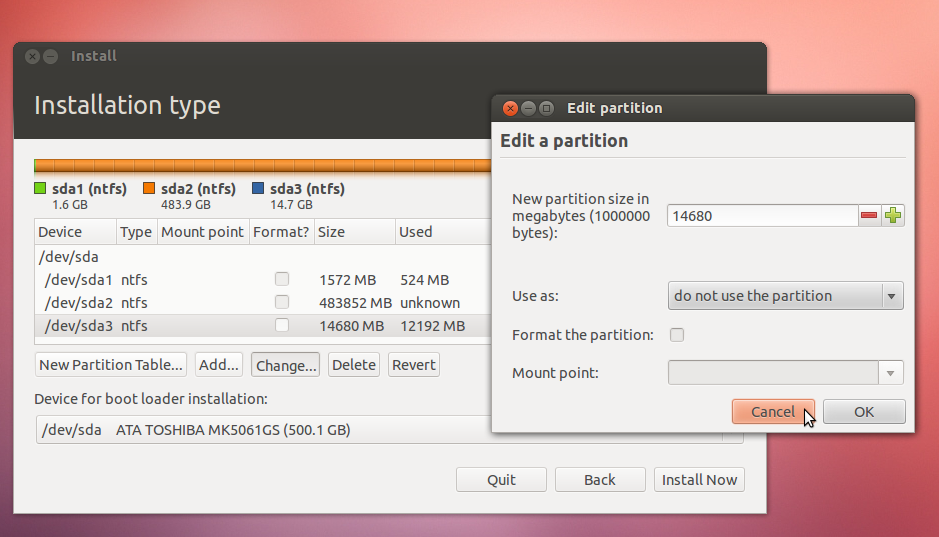Viewport: 939px width, 537px height.
Task: Quit the installer
Action: point(501,480)
